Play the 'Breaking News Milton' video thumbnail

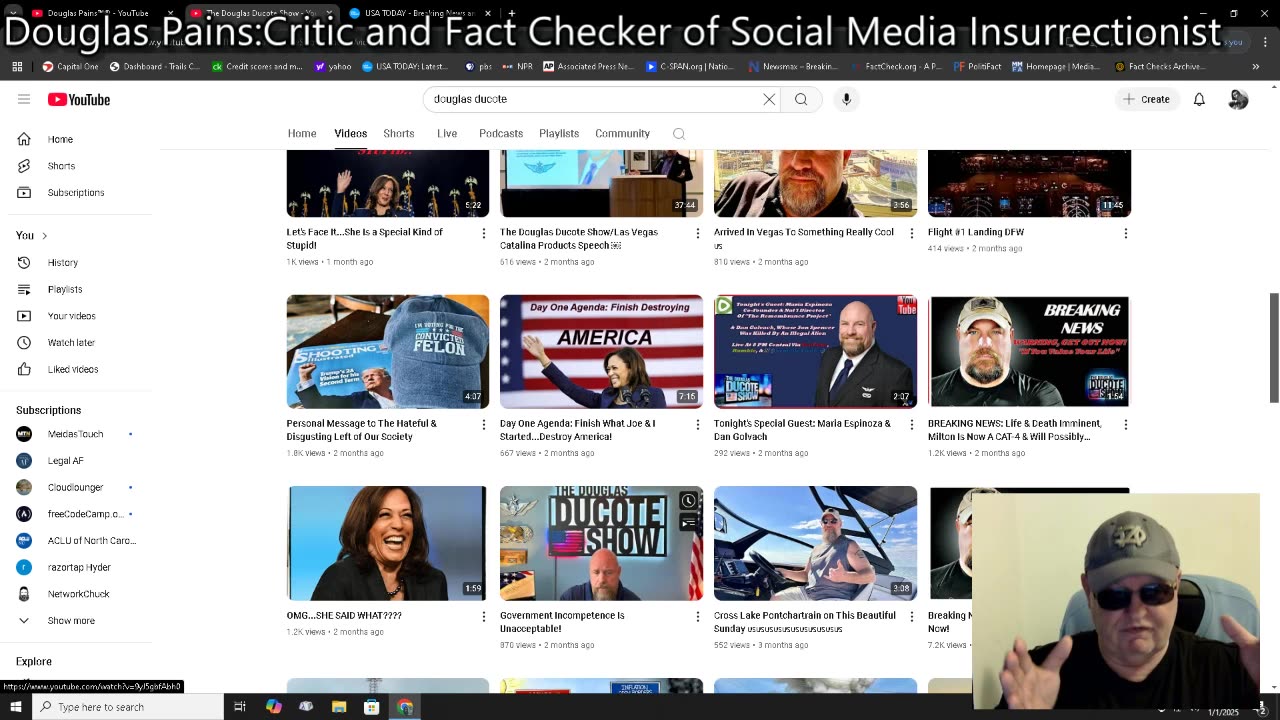tap(1029, 352)
